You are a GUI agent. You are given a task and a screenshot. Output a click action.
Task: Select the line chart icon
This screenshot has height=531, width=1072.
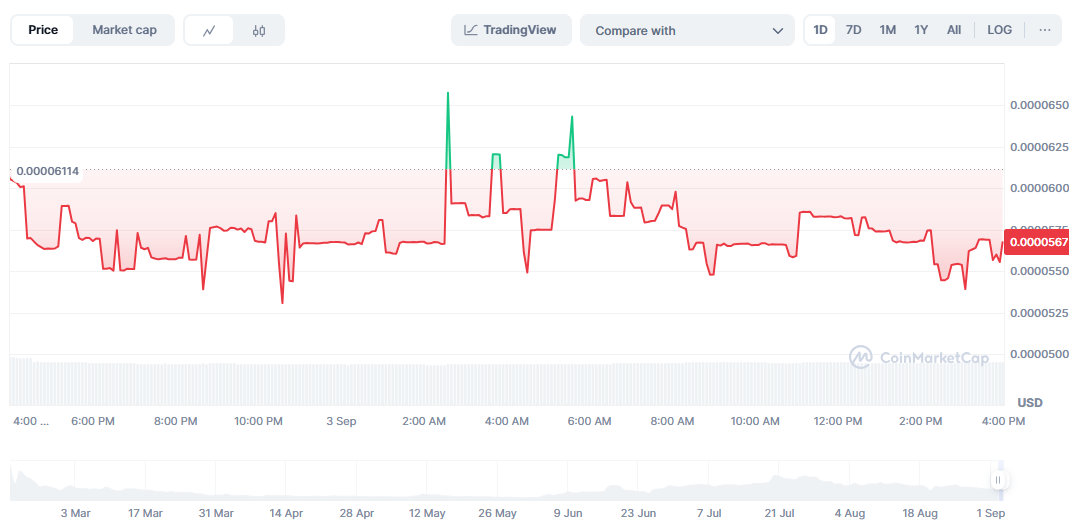[x=209, y=30]
